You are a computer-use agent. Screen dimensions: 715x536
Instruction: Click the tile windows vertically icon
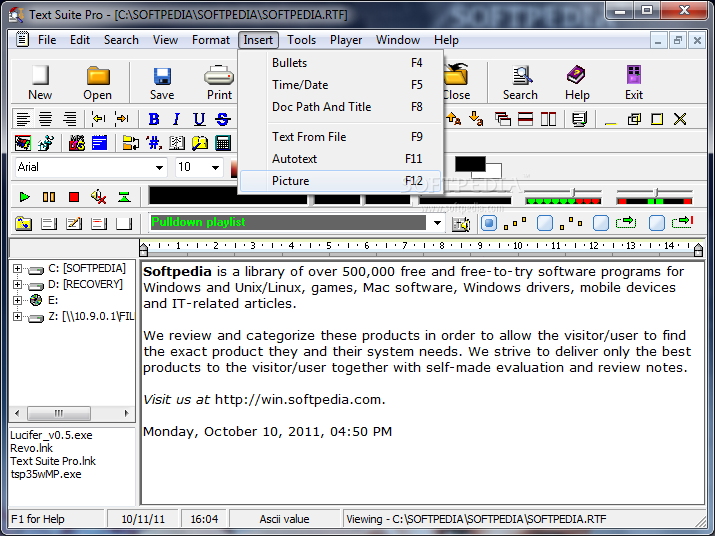click(548, 120)
